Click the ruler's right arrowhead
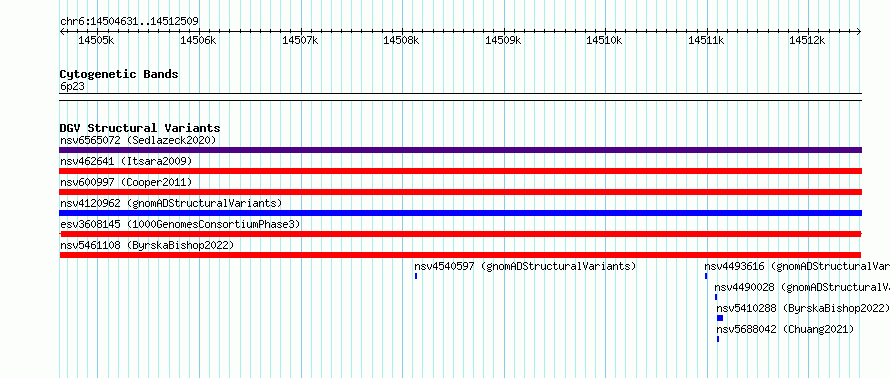The height and width of the screenshot is (378, 890). point(859,32)
